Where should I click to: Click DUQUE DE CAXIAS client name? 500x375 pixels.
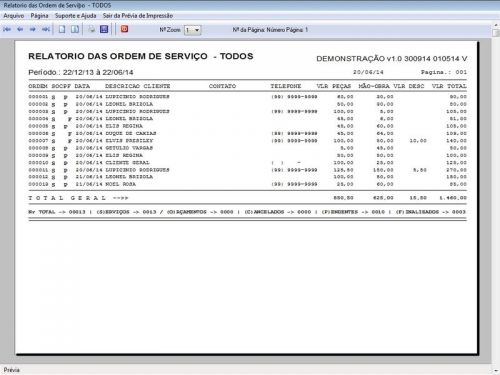pyautogui.click(x=131, y=133)
